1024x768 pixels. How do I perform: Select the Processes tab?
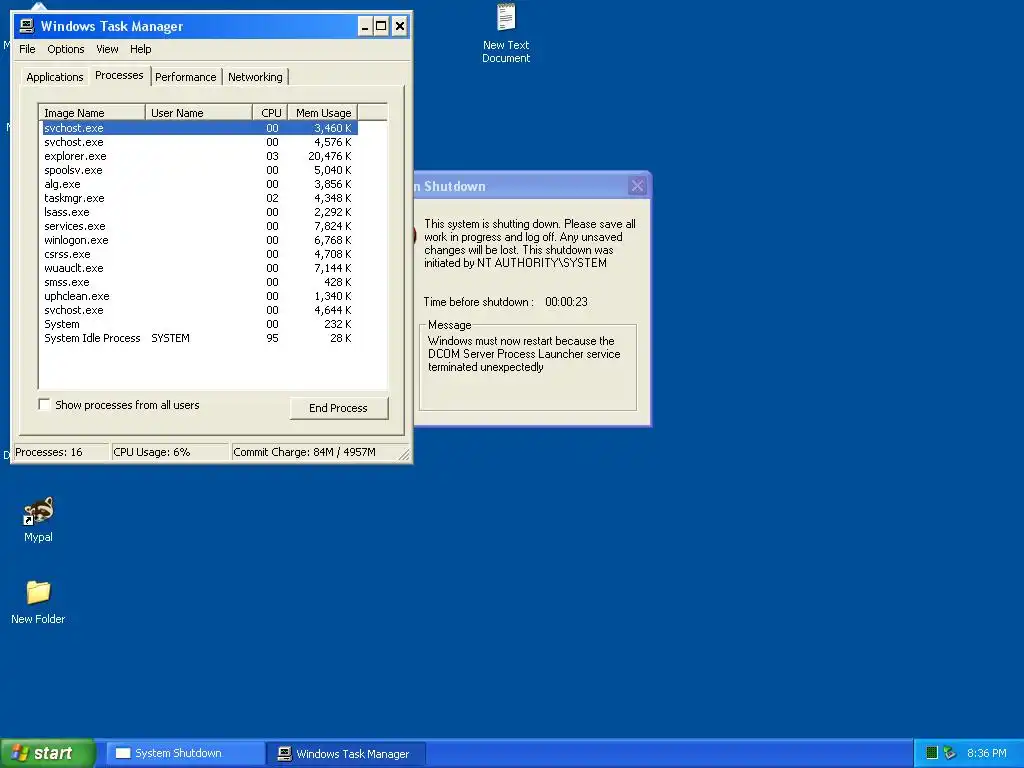pos(119,75)
